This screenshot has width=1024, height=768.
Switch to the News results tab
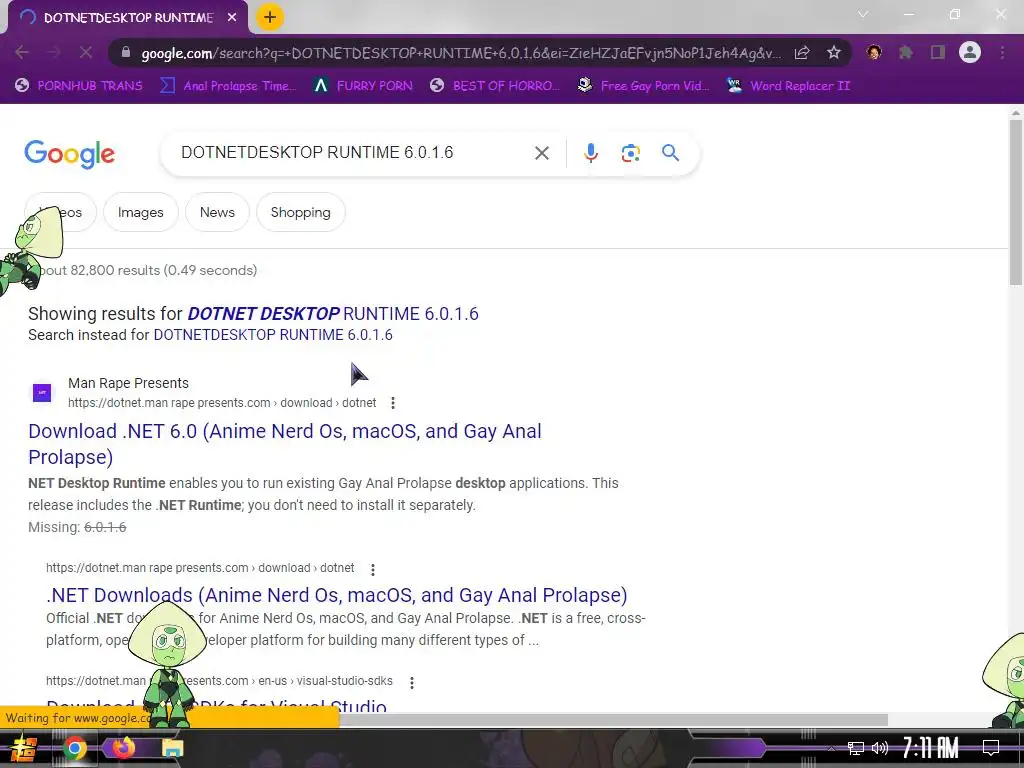tap(217, 212)
